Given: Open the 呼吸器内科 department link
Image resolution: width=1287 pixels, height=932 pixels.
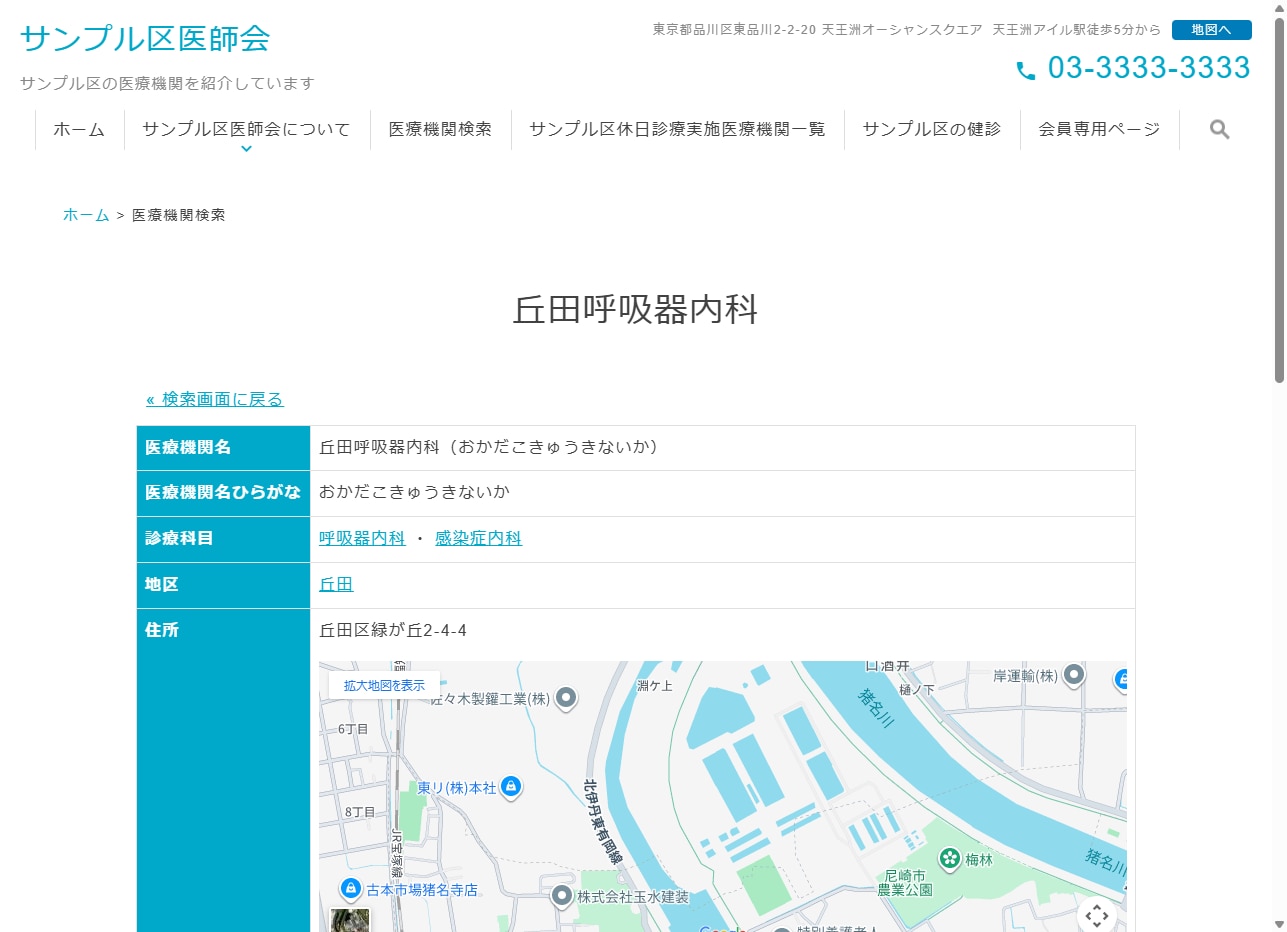Looking at the screenshot, I should click(362, 538).
